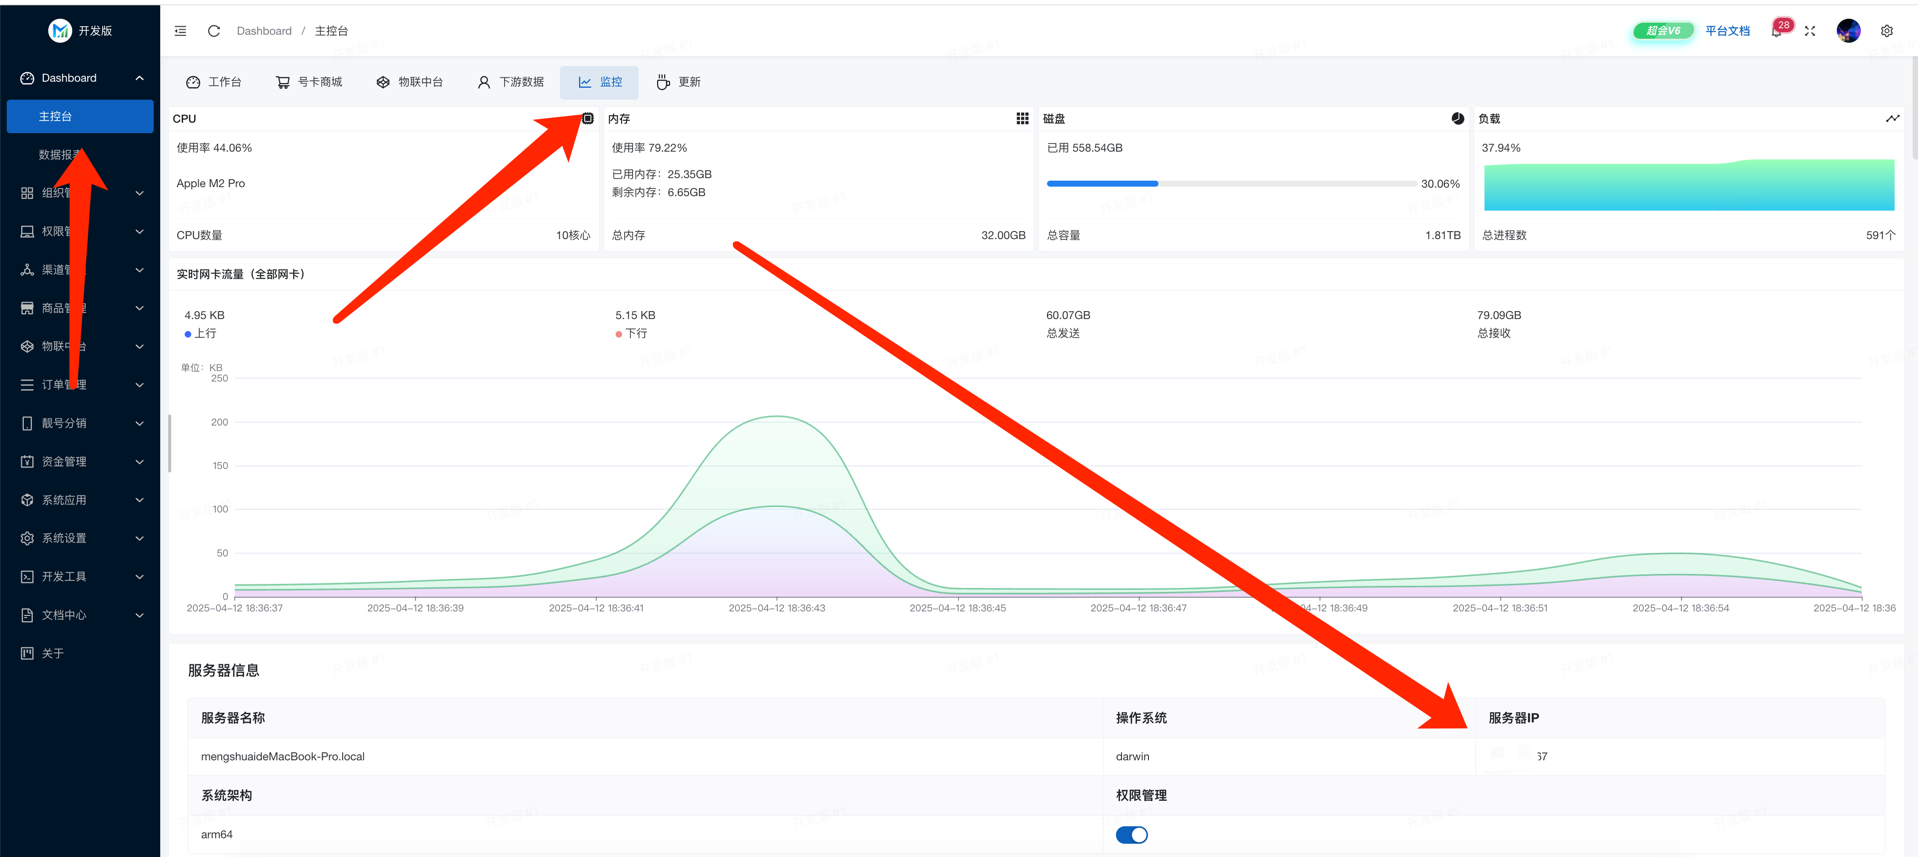The height and width of the screenshot is (857, 1918).
Task: Open the 平台文档 link
Action: click(1727, 31)
